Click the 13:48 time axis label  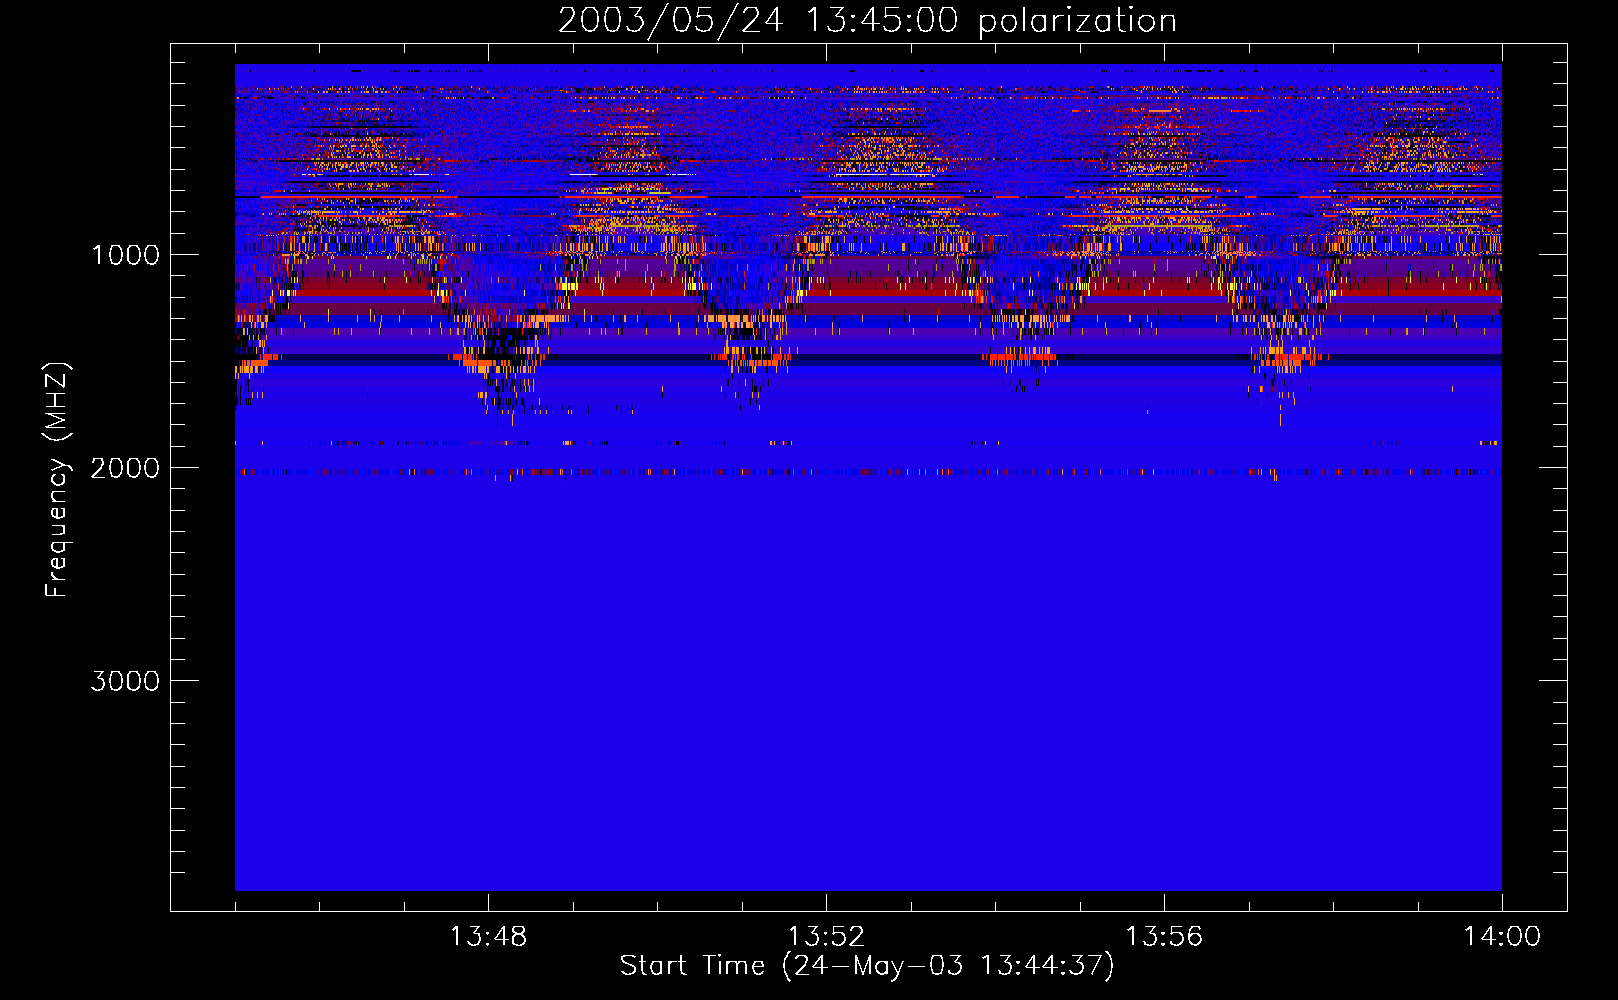pos(488,937)
